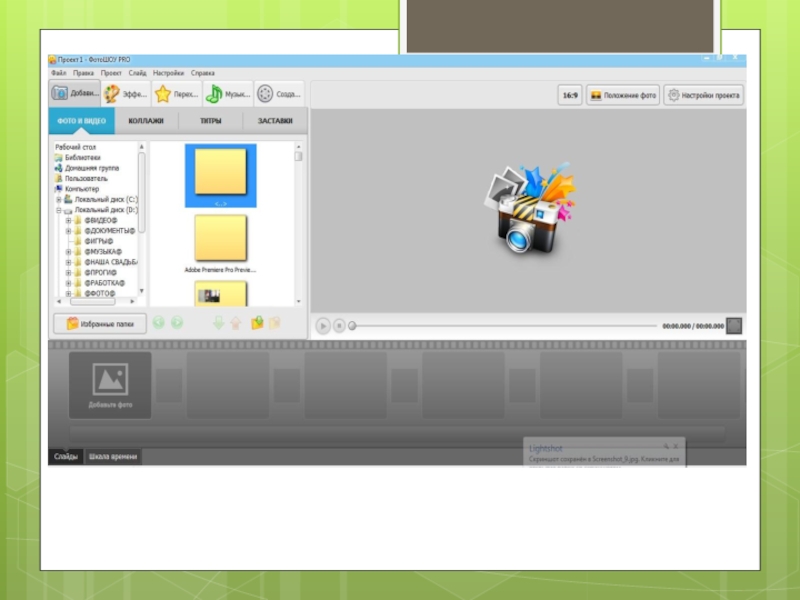Expand the ВИДЕО folder in the tree
800x600 pixels.
click(x=69, y=220)
